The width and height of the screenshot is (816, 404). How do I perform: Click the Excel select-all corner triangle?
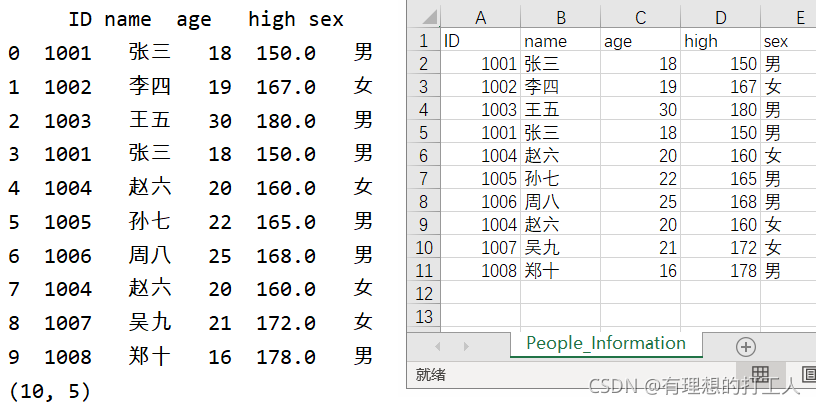coord(429,18)
